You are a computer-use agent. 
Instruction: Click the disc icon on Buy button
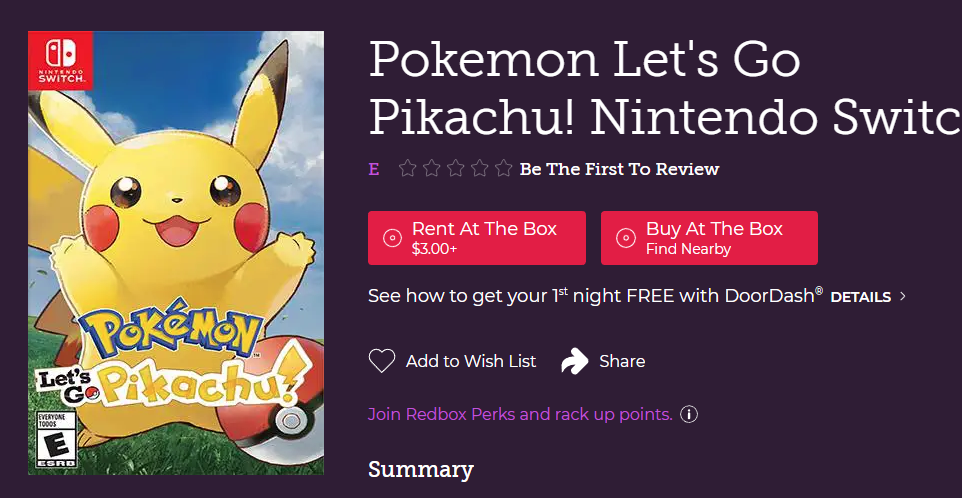point(625,238)
